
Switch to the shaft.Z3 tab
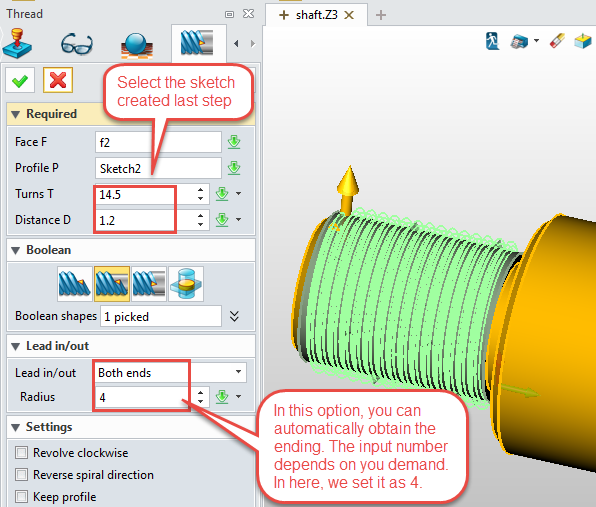click(x=316, y=15)
